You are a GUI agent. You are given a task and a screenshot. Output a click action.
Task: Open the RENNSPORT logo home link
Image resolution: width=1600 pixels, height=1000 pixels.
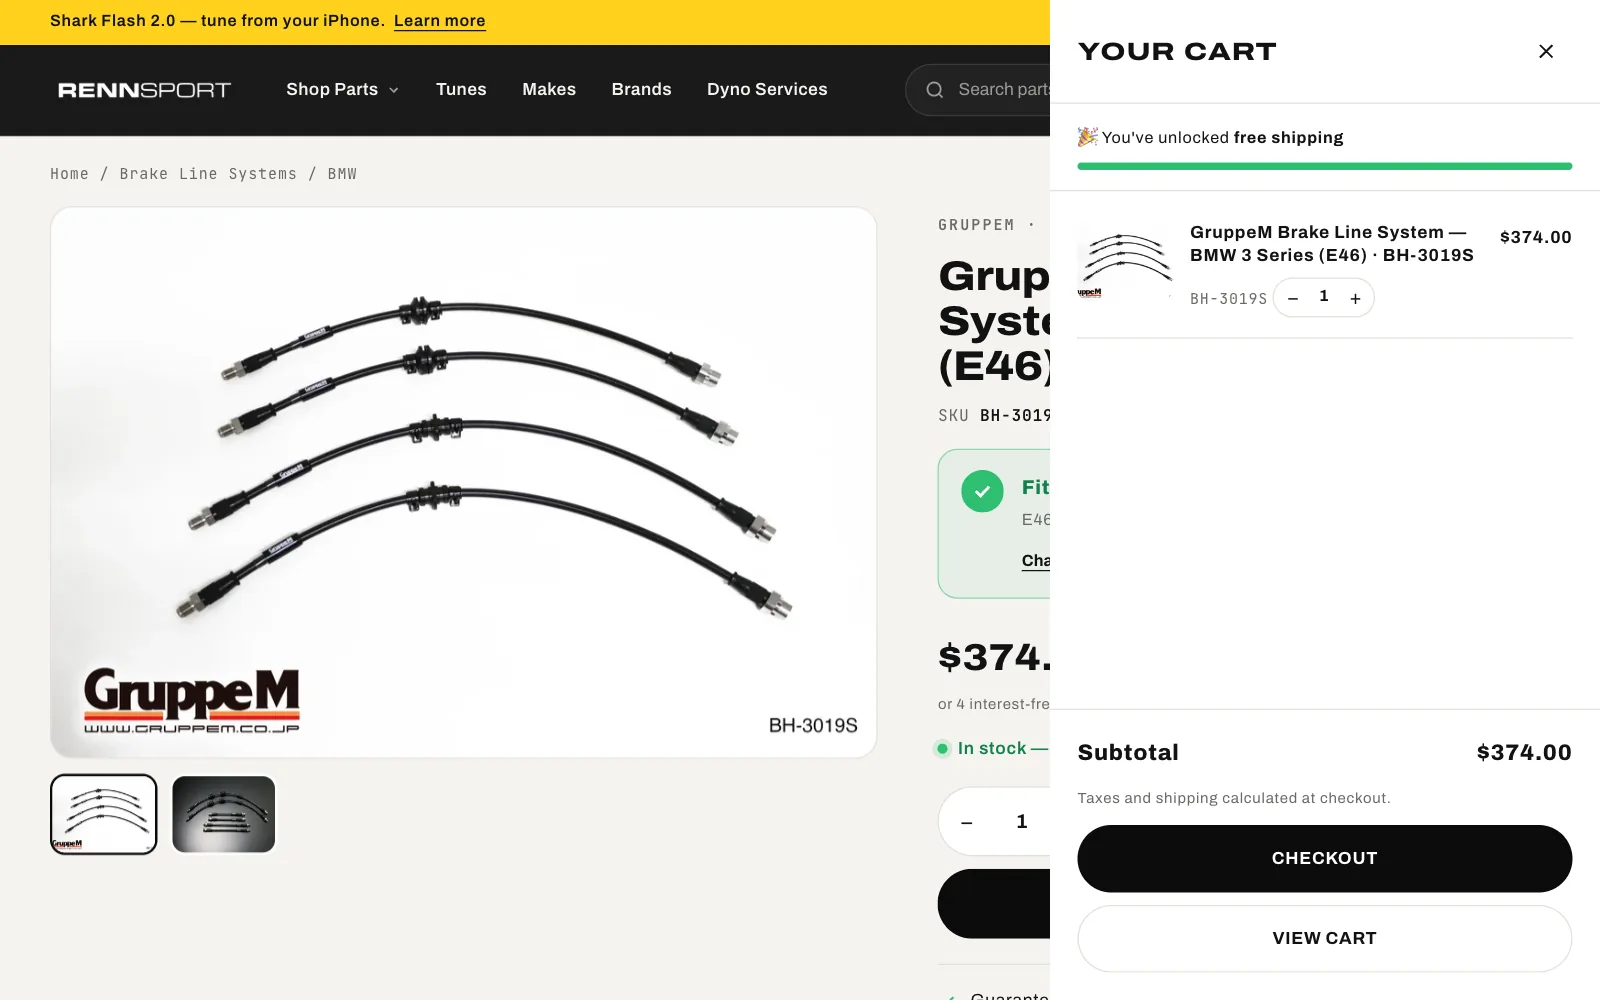(144, 90)
